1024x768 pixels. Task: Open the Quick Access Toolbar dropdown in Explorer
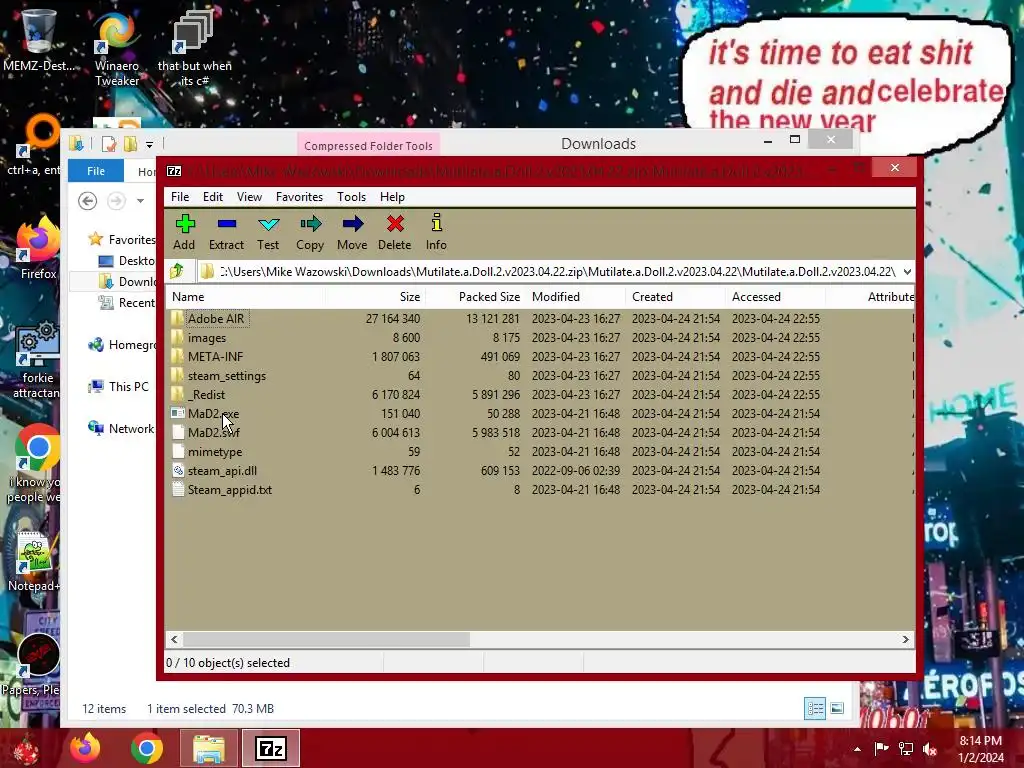tap(150, 144)
